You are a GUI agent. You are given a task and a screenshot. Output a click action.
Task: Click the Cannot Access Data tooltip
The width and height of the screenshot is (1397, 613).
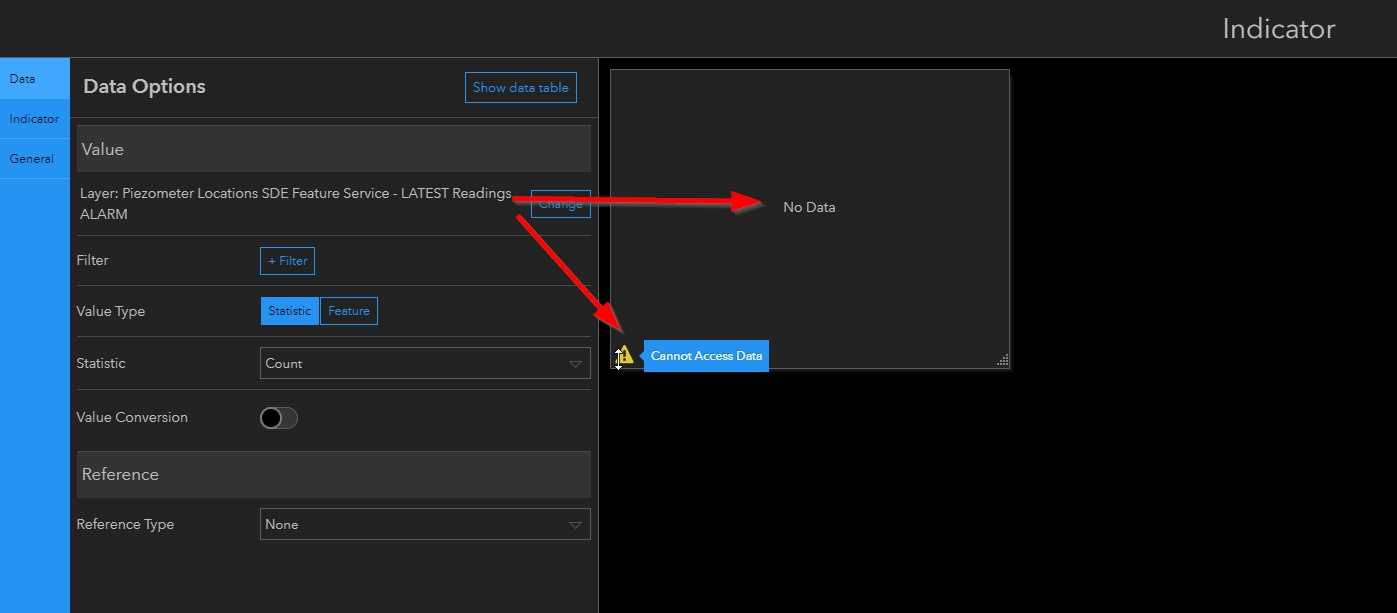(x=706, y=356)
